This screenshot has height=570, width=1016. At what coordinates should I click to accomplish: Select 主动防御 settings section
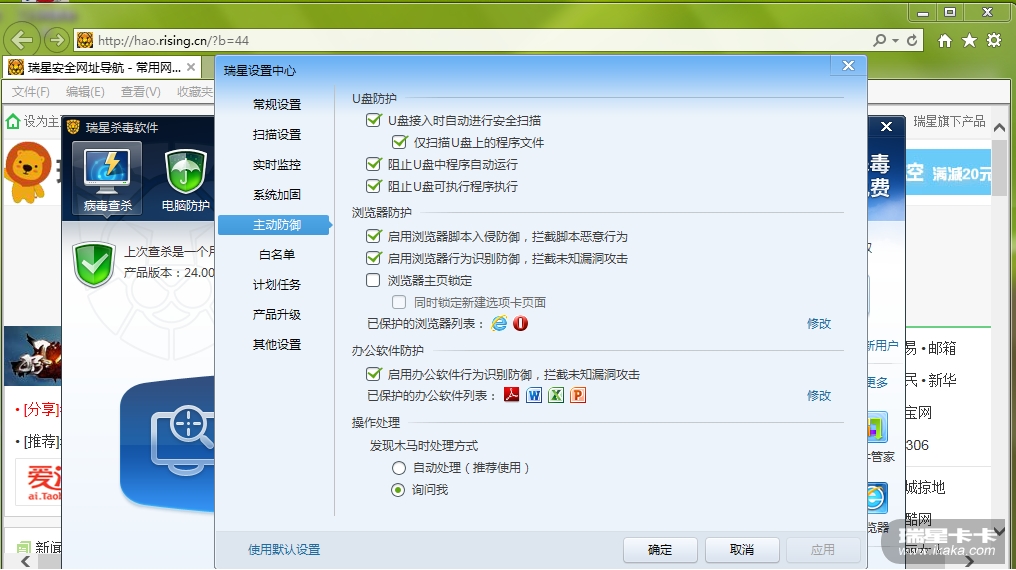coord(277,225)
